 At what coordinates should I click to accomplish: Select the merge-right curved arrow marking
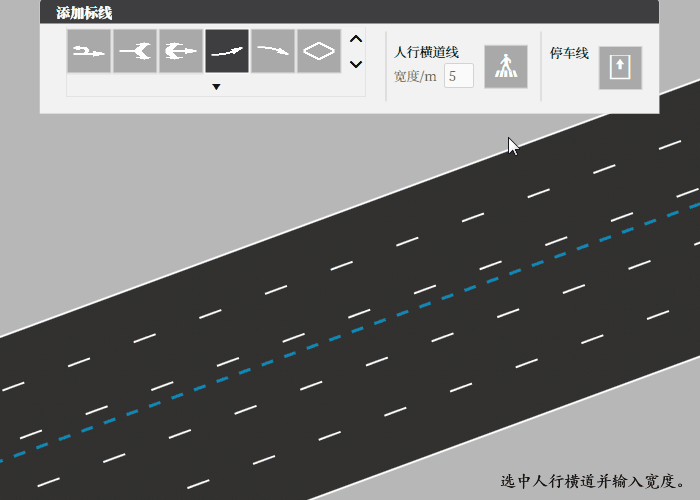(273, 51)
